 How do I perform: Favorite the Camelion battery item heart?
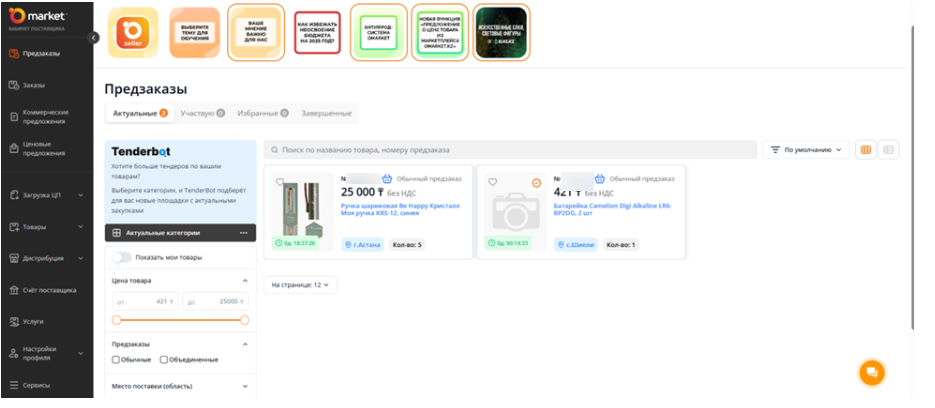(493, 182)
